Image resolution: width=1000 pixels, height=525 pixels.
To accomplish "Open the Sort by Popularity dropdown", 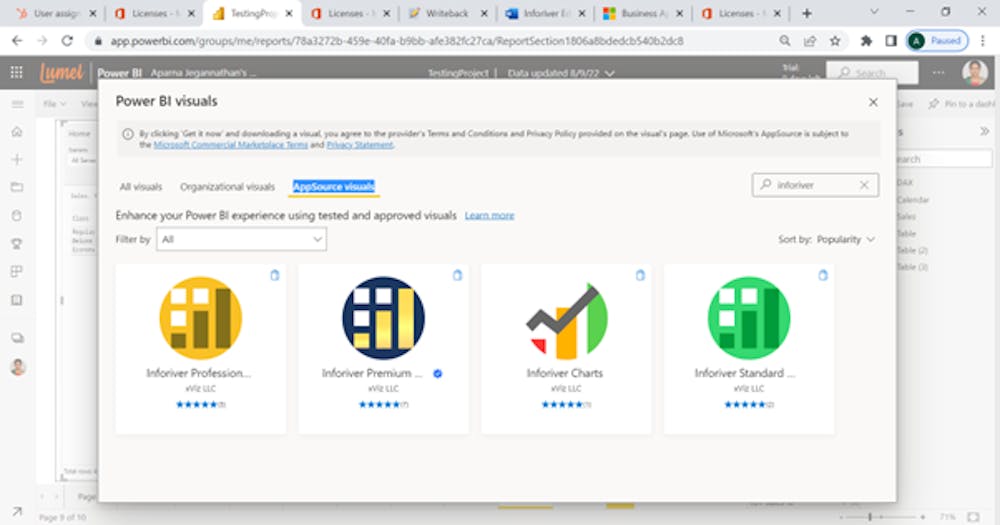I will pos(827,239).
